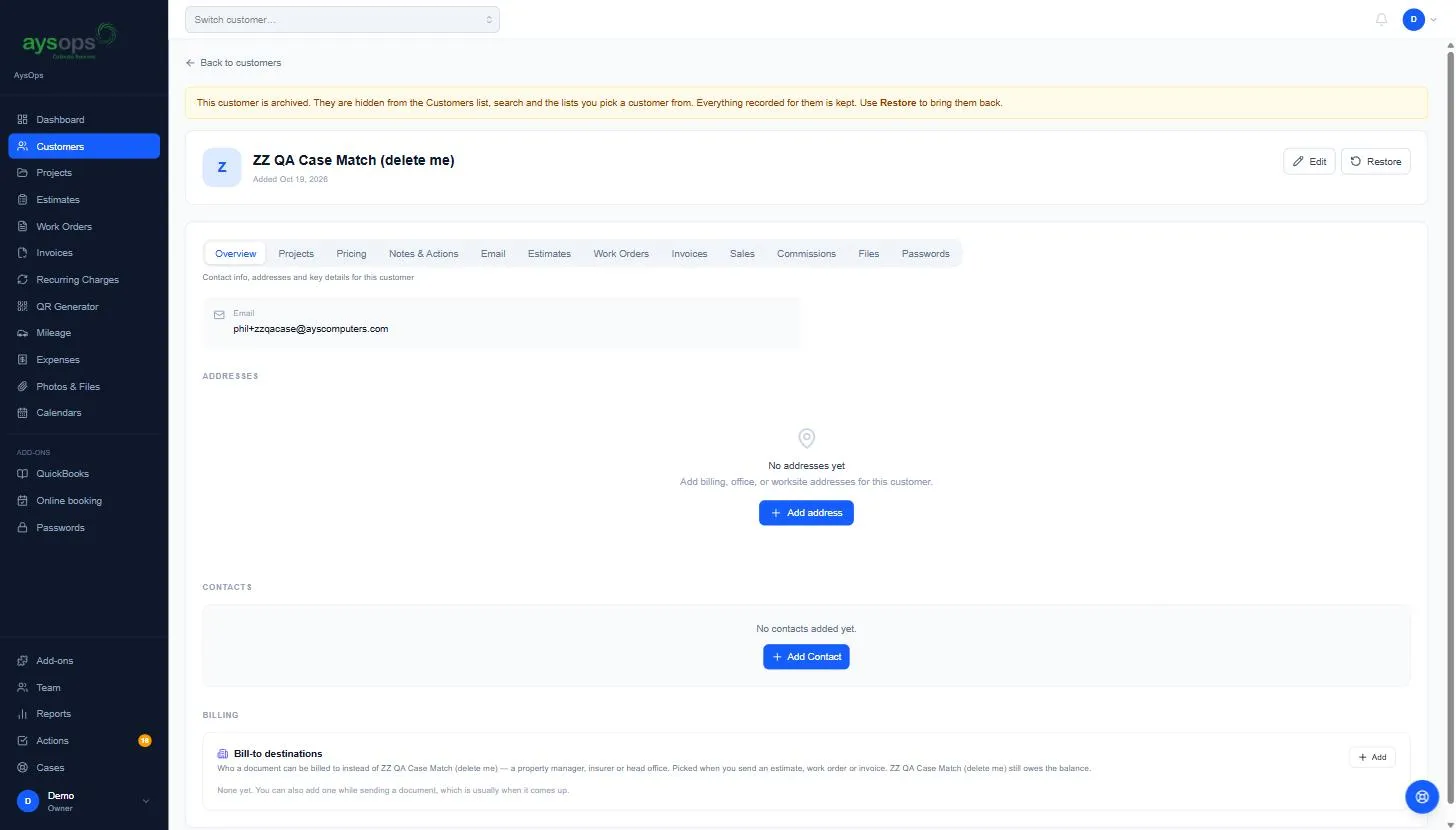Image resolution: width=1456 pixels, height=830 pixels.
Task: Click the Cases lifebuoy icon
Action: pyautogui.click(x=23, y=768)
